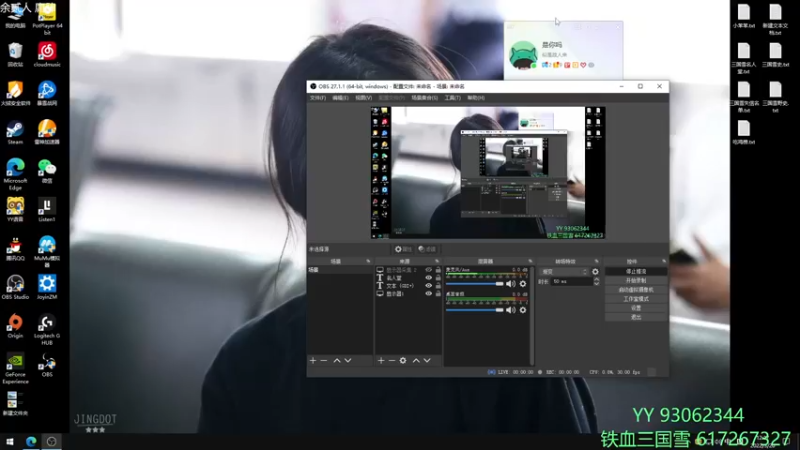
Task: Open OBS Studio desktop shortcut
Action: pos(15,287)
